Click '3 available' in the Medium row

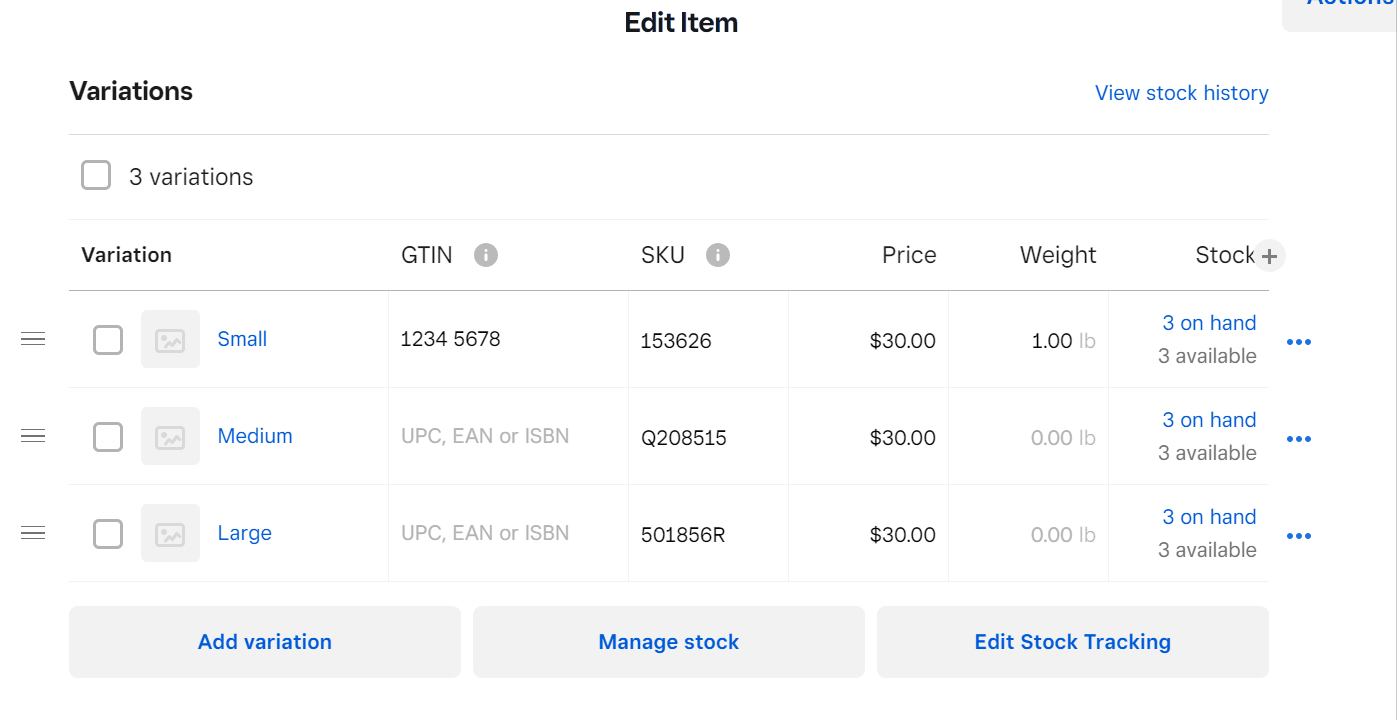click(x=1207, y=453)
